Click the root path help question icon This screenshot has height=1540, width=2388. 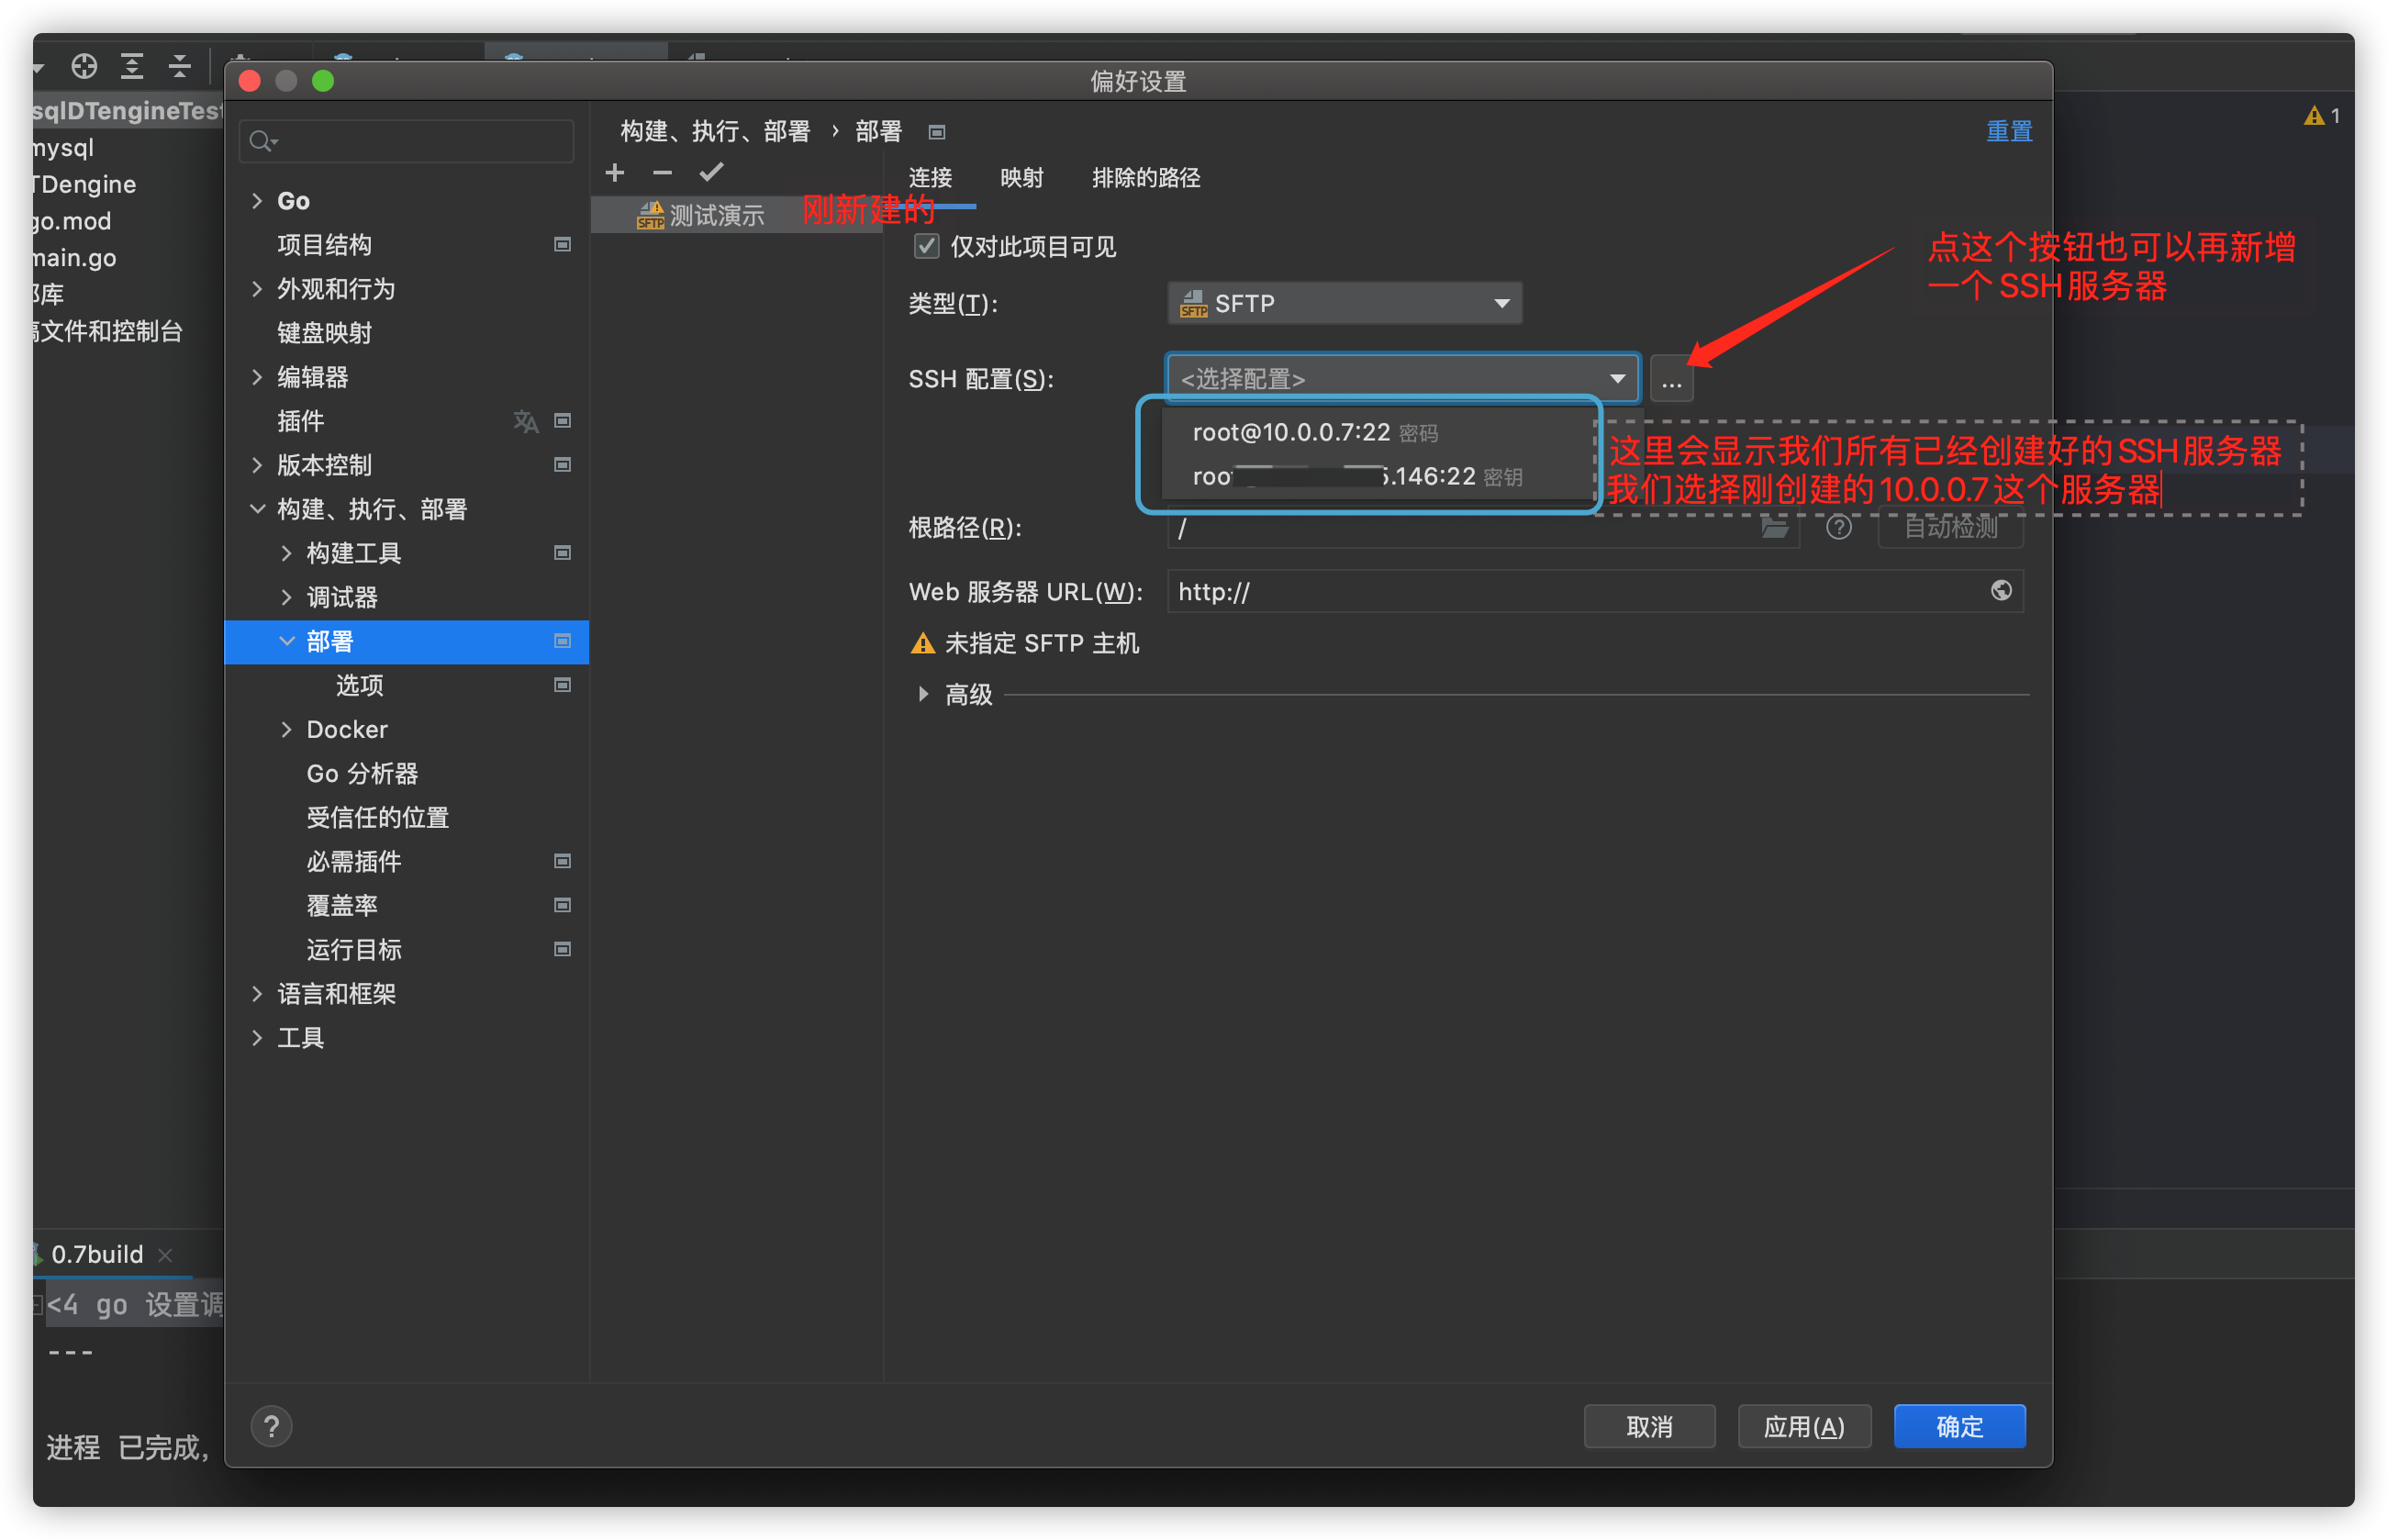[1838, 527]
